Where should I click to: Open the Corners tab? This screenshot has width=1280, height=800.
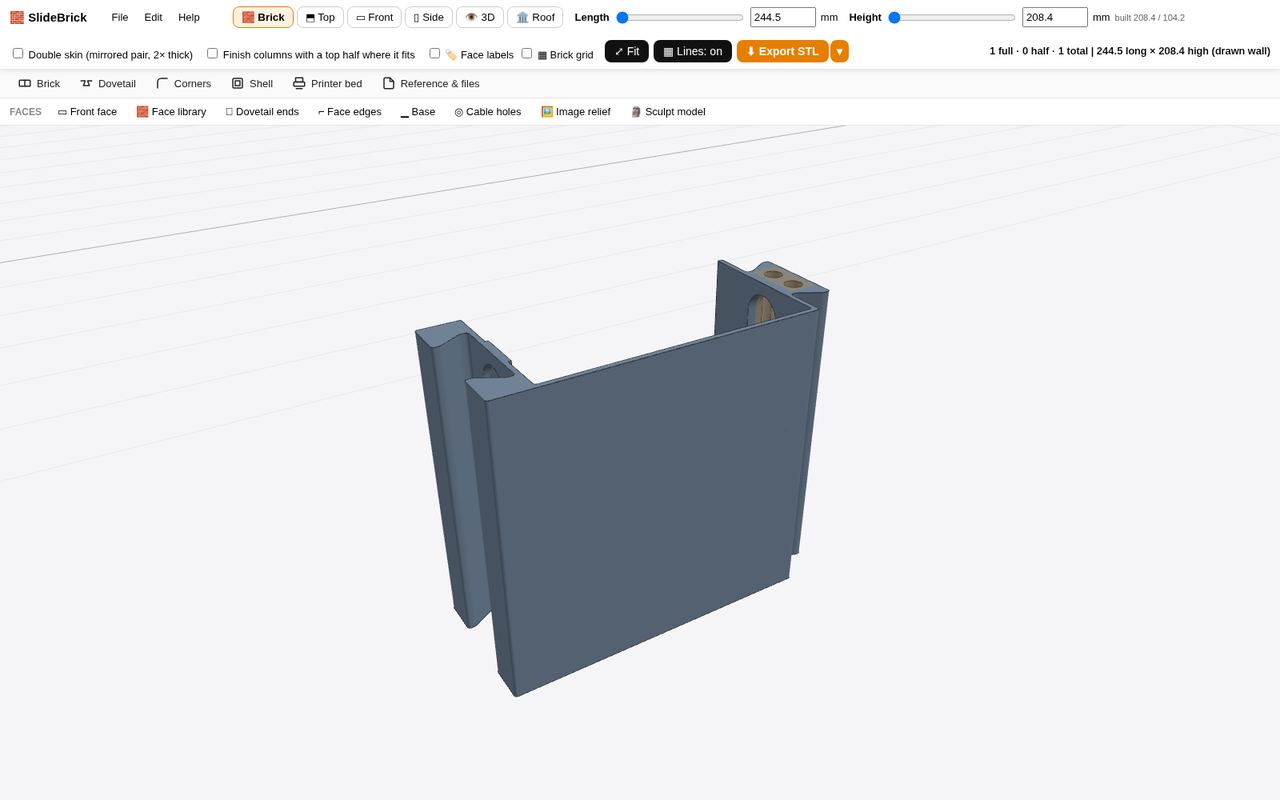[x=183, y=83]
